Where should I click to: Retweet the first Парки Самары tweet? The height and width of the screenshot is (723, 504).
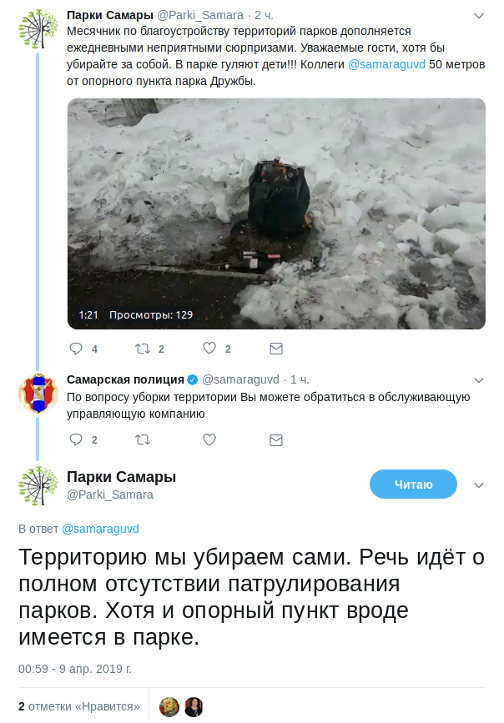[142, 348]
